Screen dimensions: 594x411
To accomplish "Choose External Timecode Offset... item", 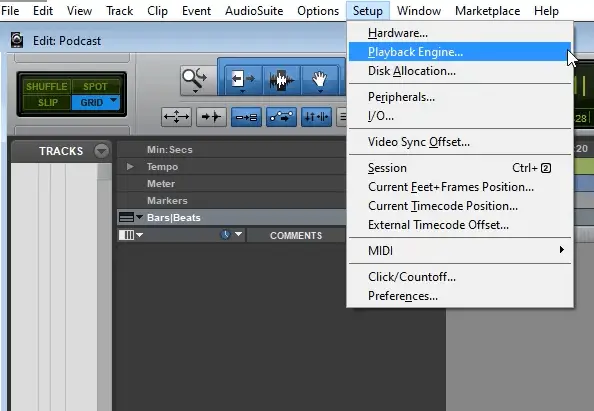I will point(460,225).
